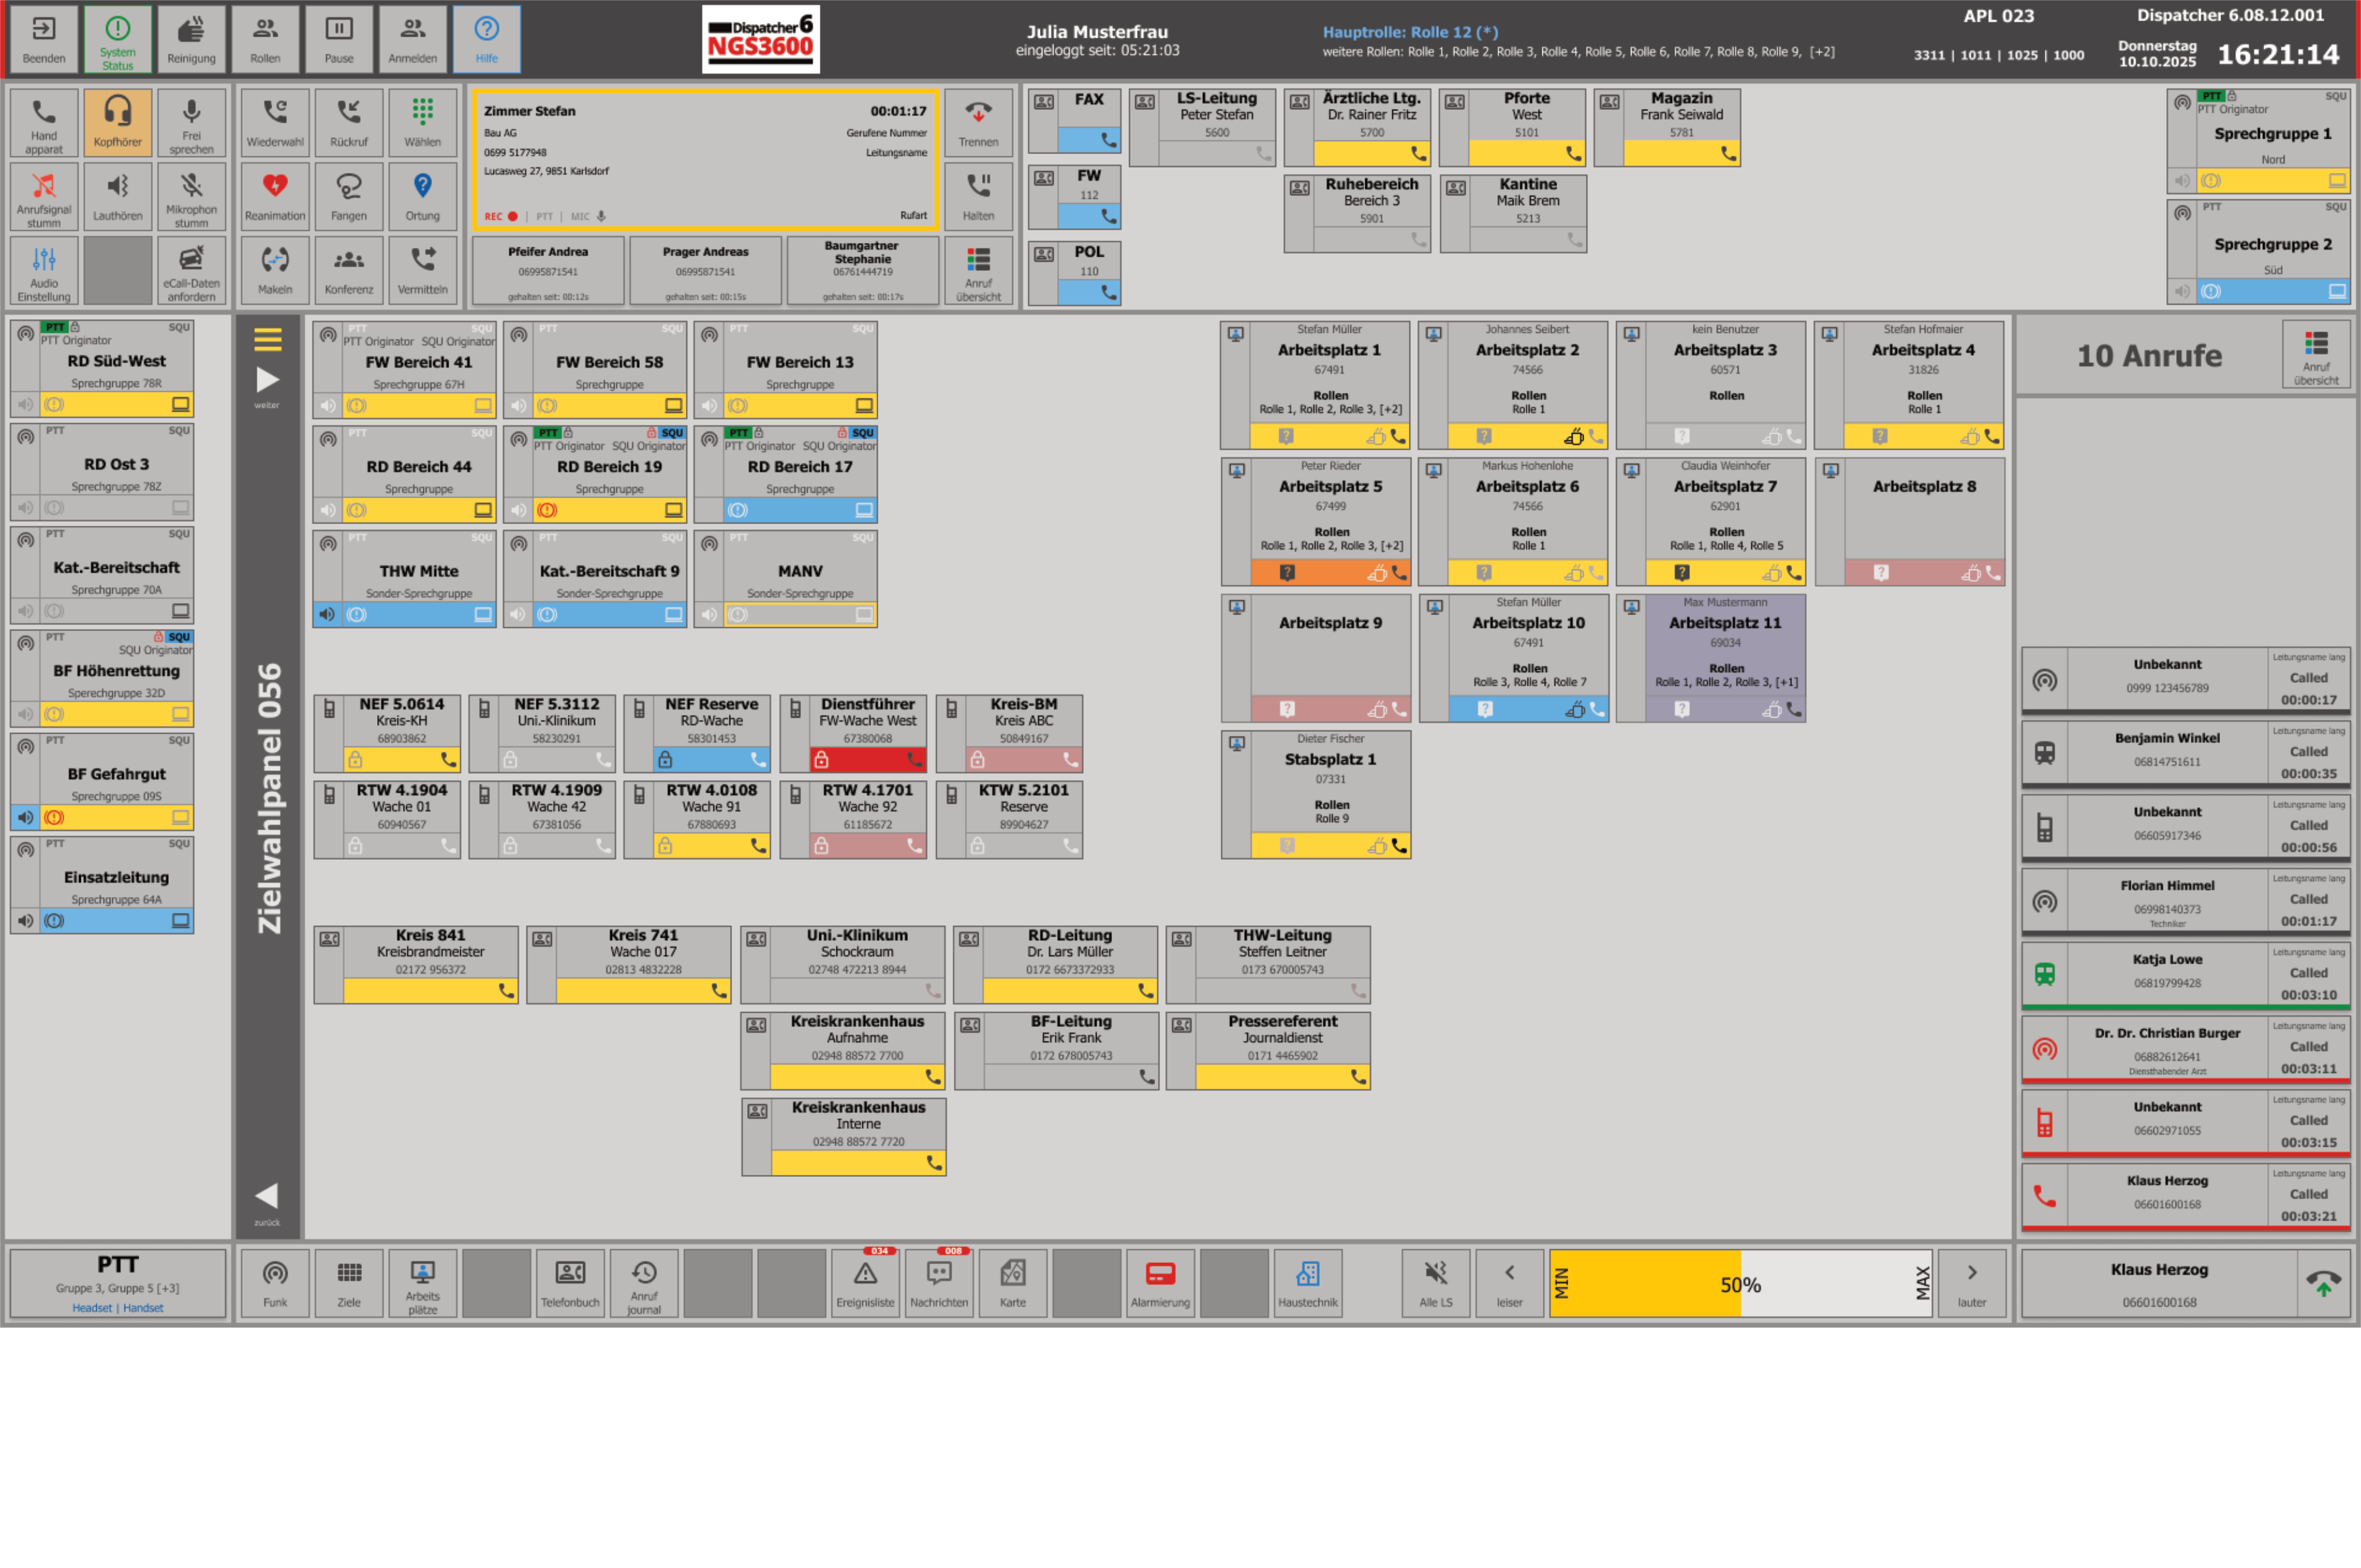Open the Alarmierung panel
Screen dimensions: 2361x1568
[1161, 1283]
